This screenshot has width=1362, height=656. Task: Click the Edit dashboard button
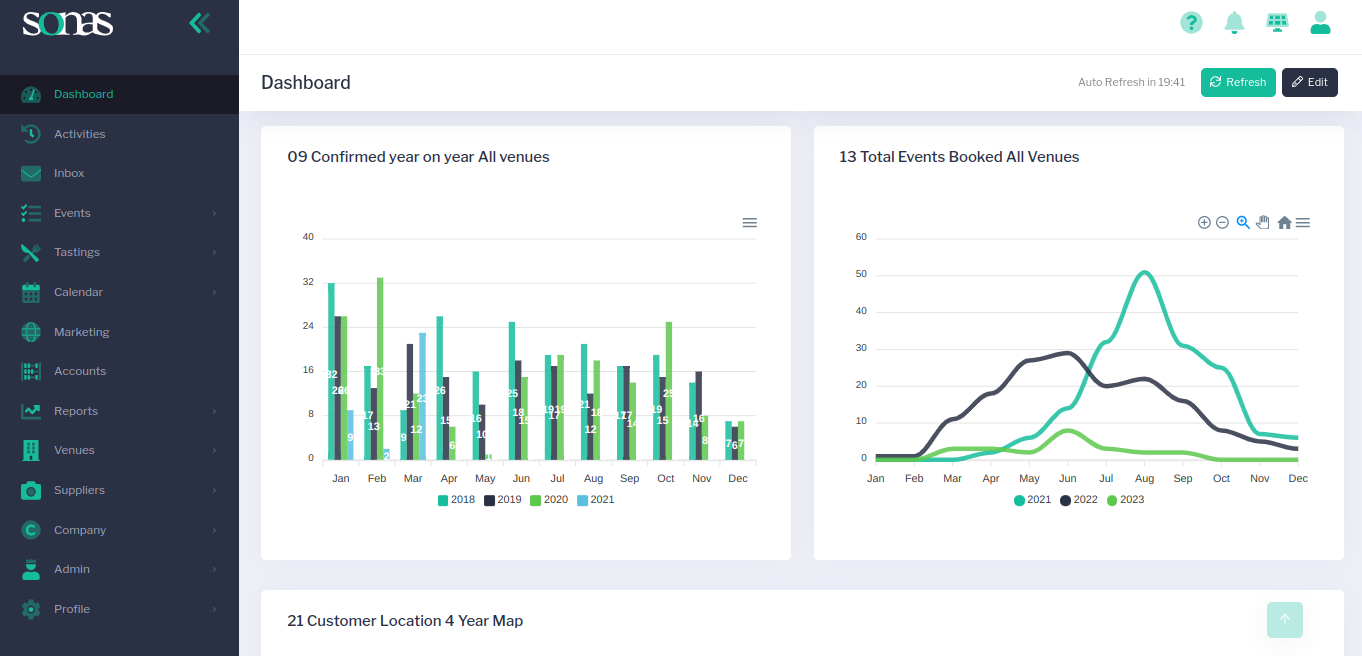tap(1309, 82)
